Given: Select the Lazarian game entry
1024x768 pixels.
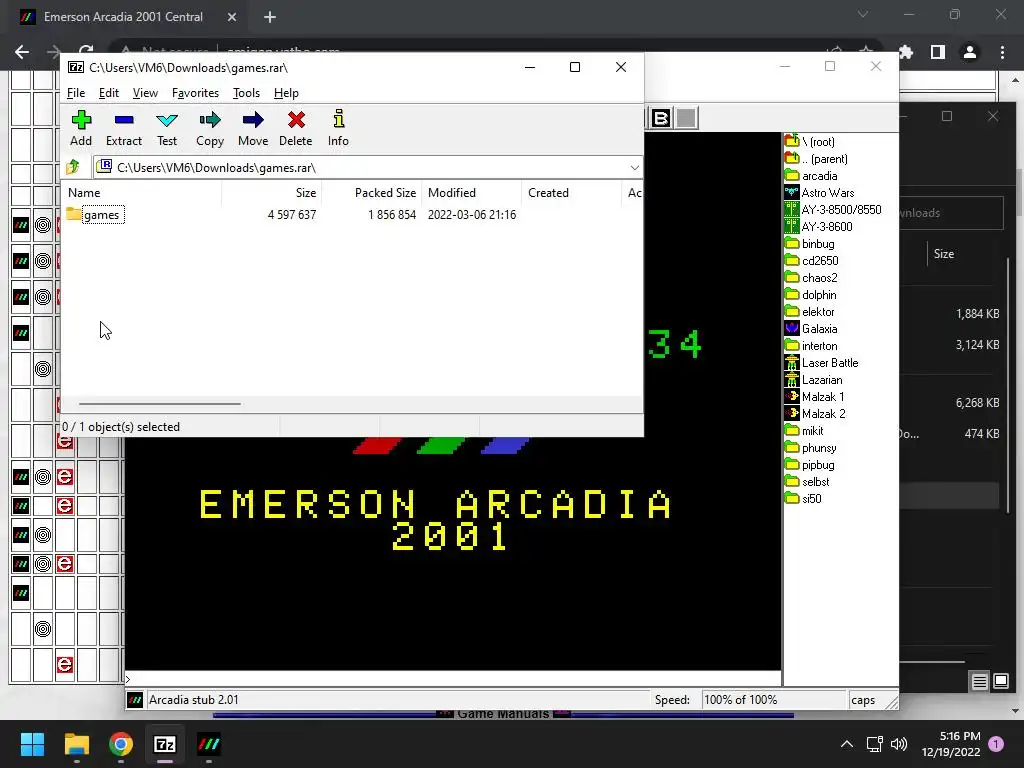Looking at the screenshot, I should pyautogui.click(x=814, y=379).
